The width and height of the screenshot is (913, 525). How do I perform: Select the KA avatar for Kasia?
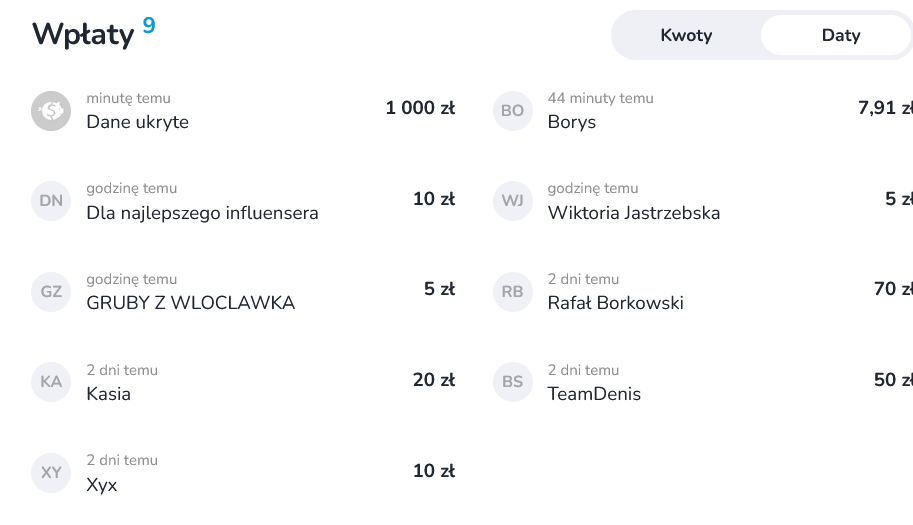pos(51,382)
